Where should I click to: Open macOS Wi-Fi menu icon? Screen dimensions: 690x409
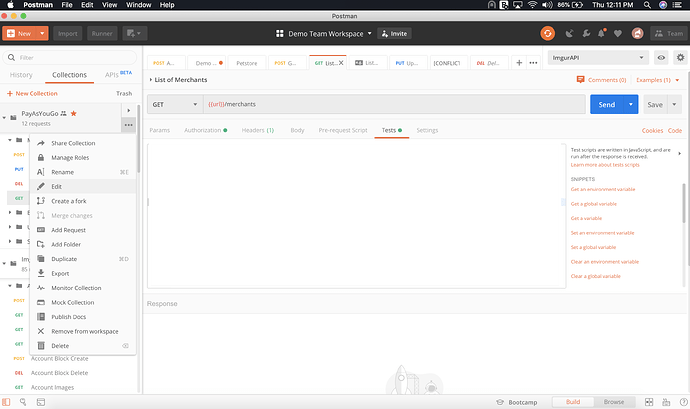[x=532, y=5]
